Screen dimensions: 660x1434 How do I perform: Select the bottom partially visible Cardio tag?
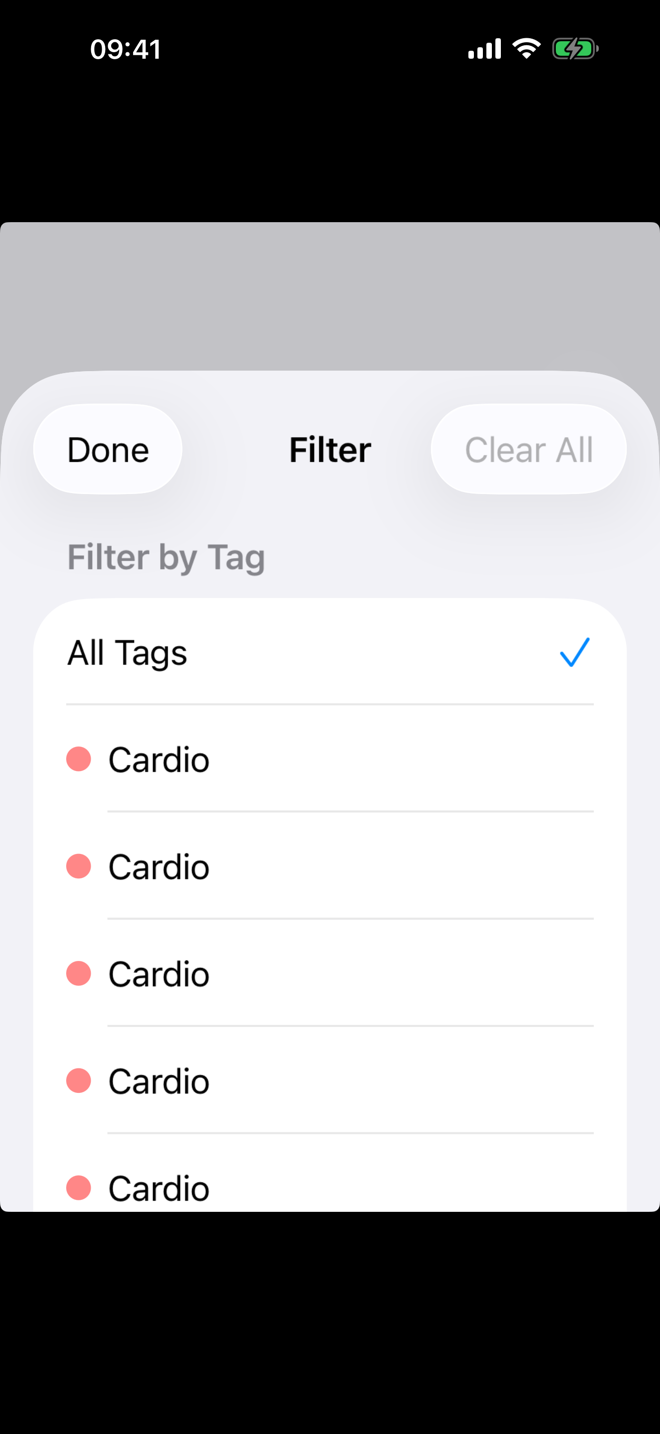pyautogui.click(x=159, y=1188)
